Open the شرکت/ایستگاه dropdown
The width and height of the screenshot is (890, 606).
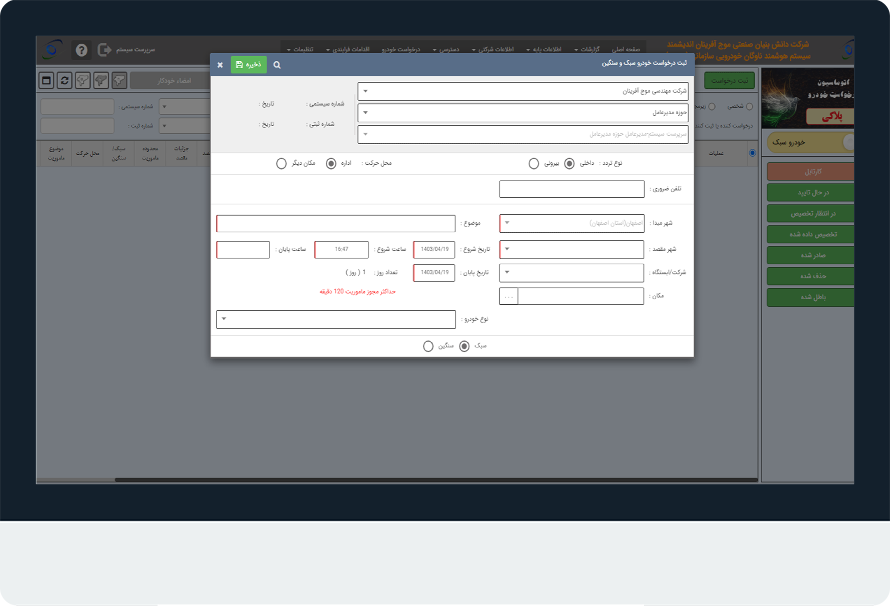pyautogui.click(x=571, y=272)
